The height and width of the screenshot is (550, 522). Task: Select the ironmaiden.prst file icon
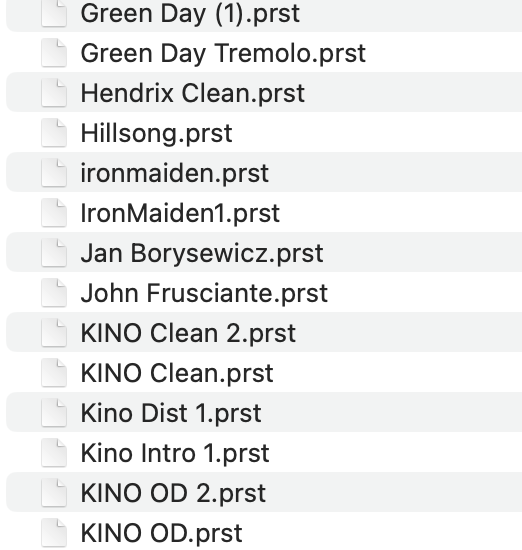click(x=54, y=173)
